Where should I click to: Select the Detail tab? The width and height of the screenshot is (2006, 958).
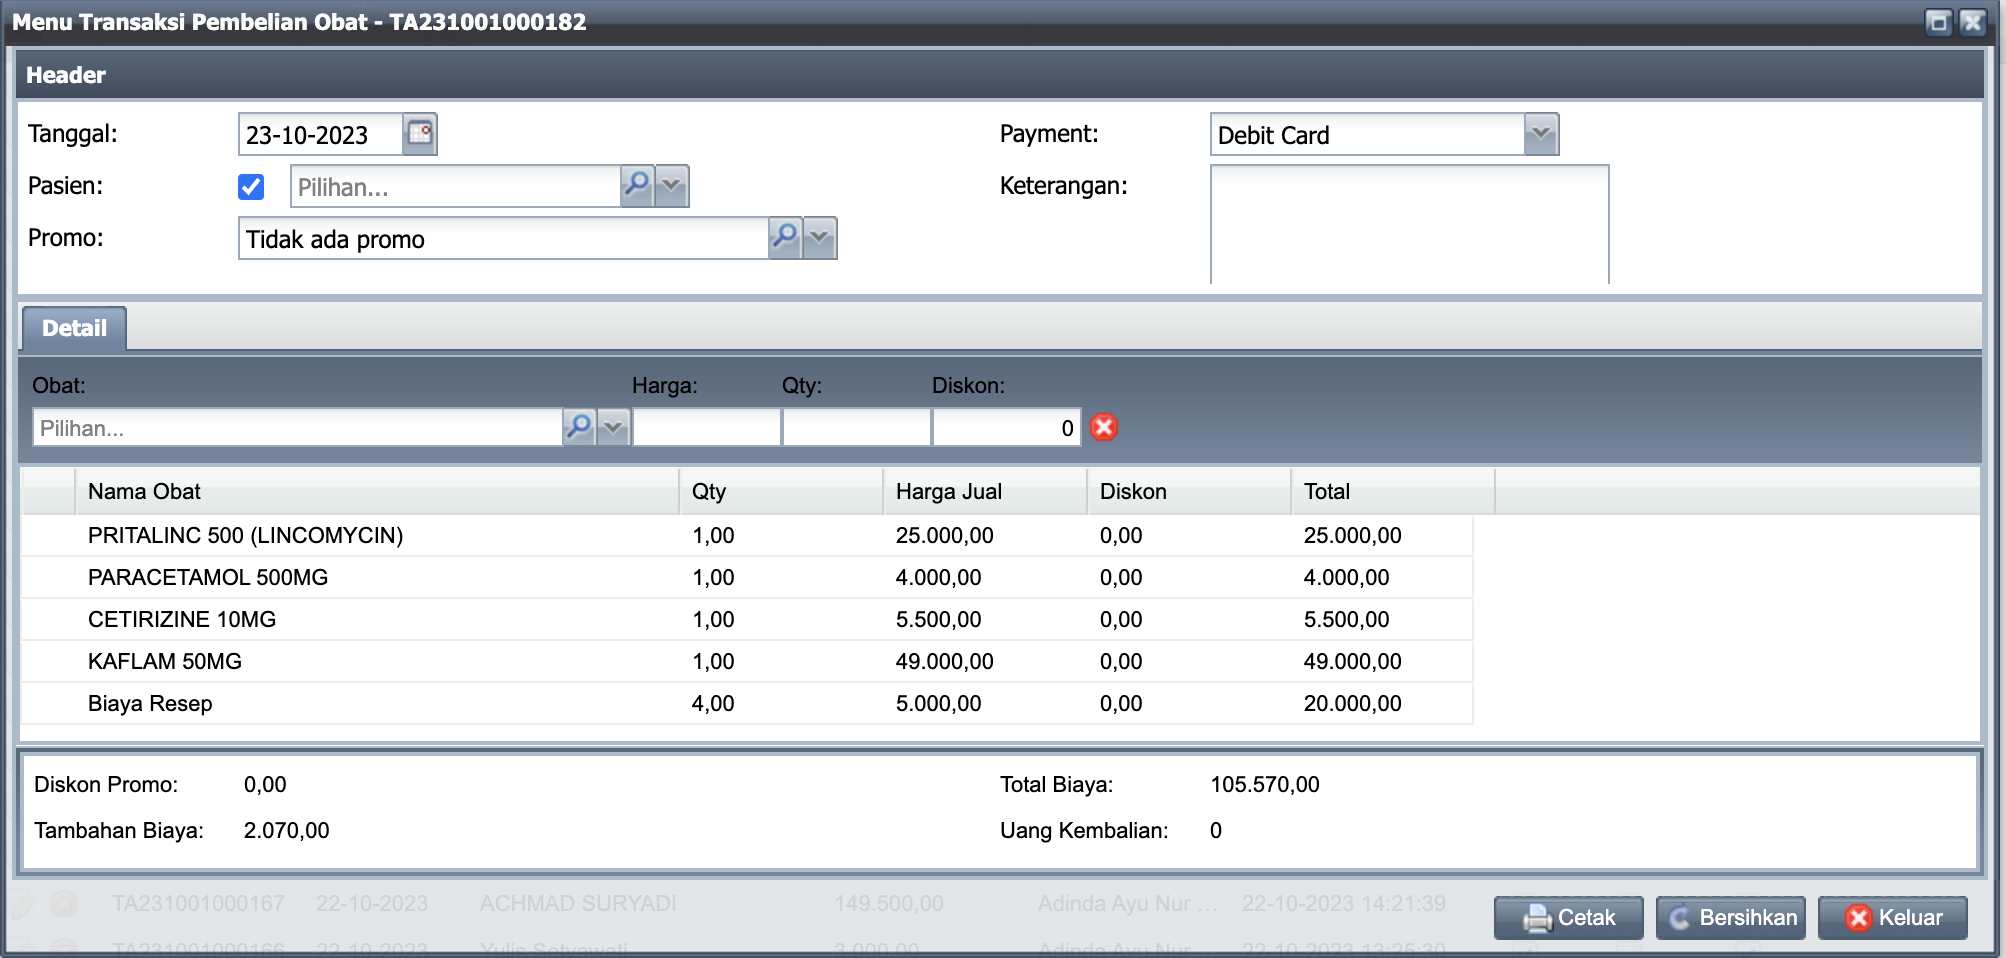pos(74,329)
